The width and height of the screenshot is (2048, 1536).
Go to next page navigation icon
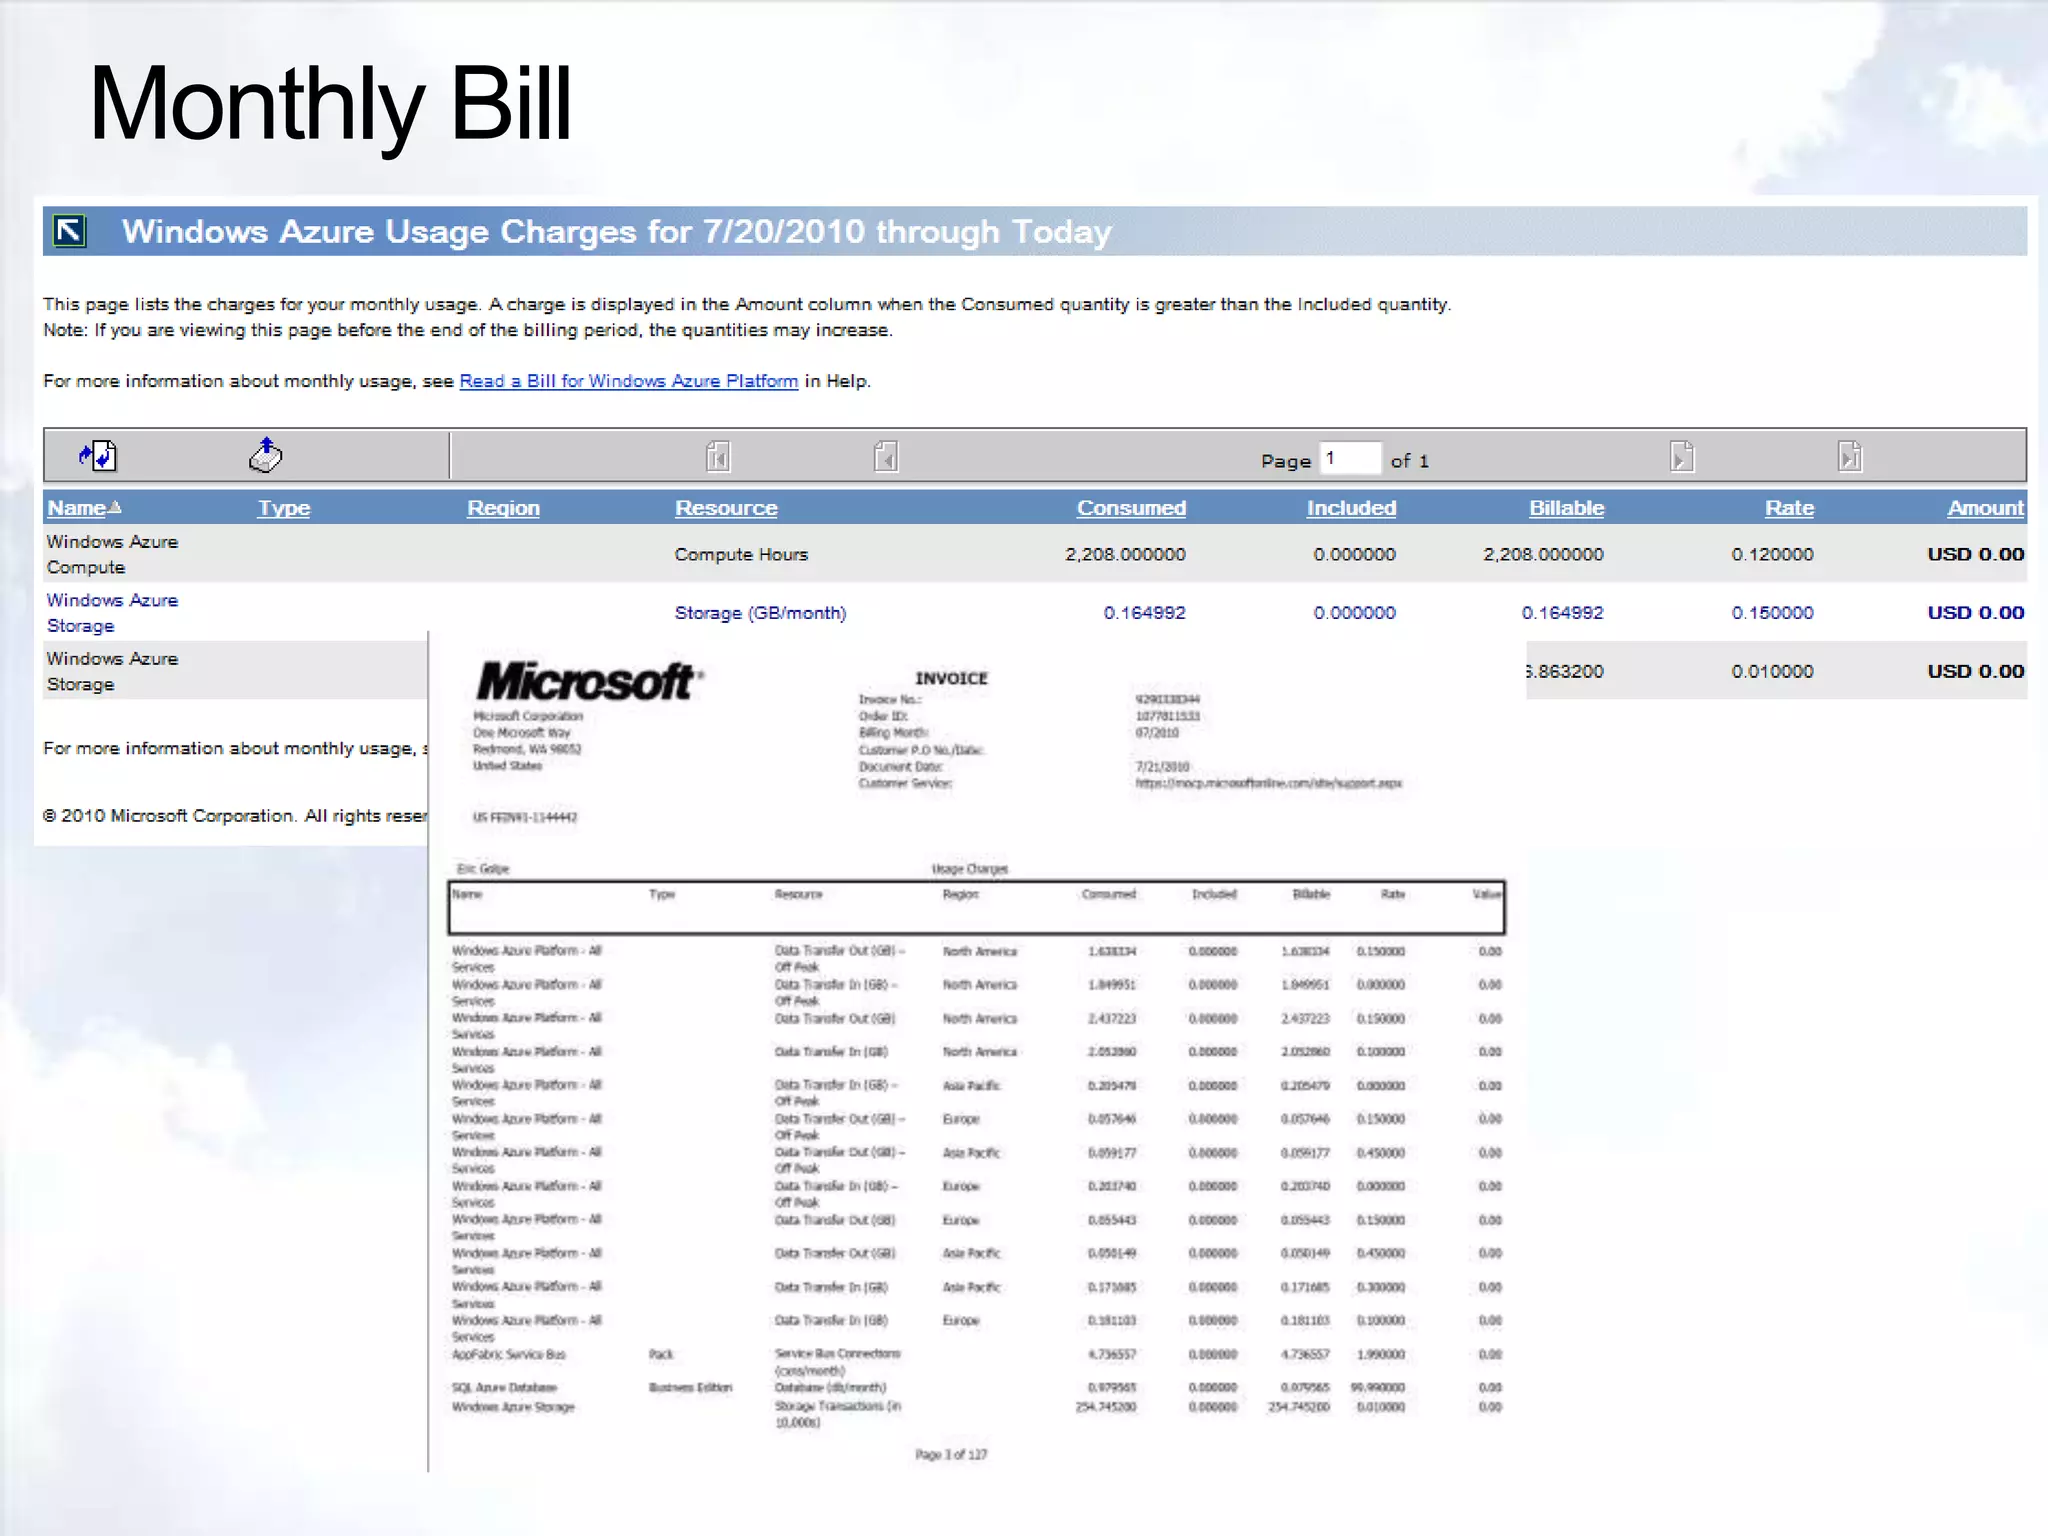1682,457
